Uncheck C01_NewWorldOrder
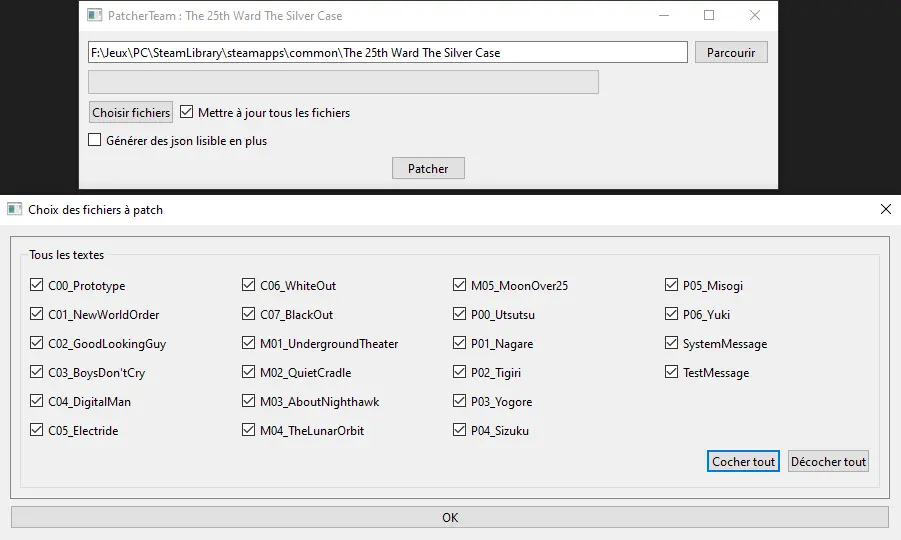Screen dimensions: 901x540 (x=36, y=314)
